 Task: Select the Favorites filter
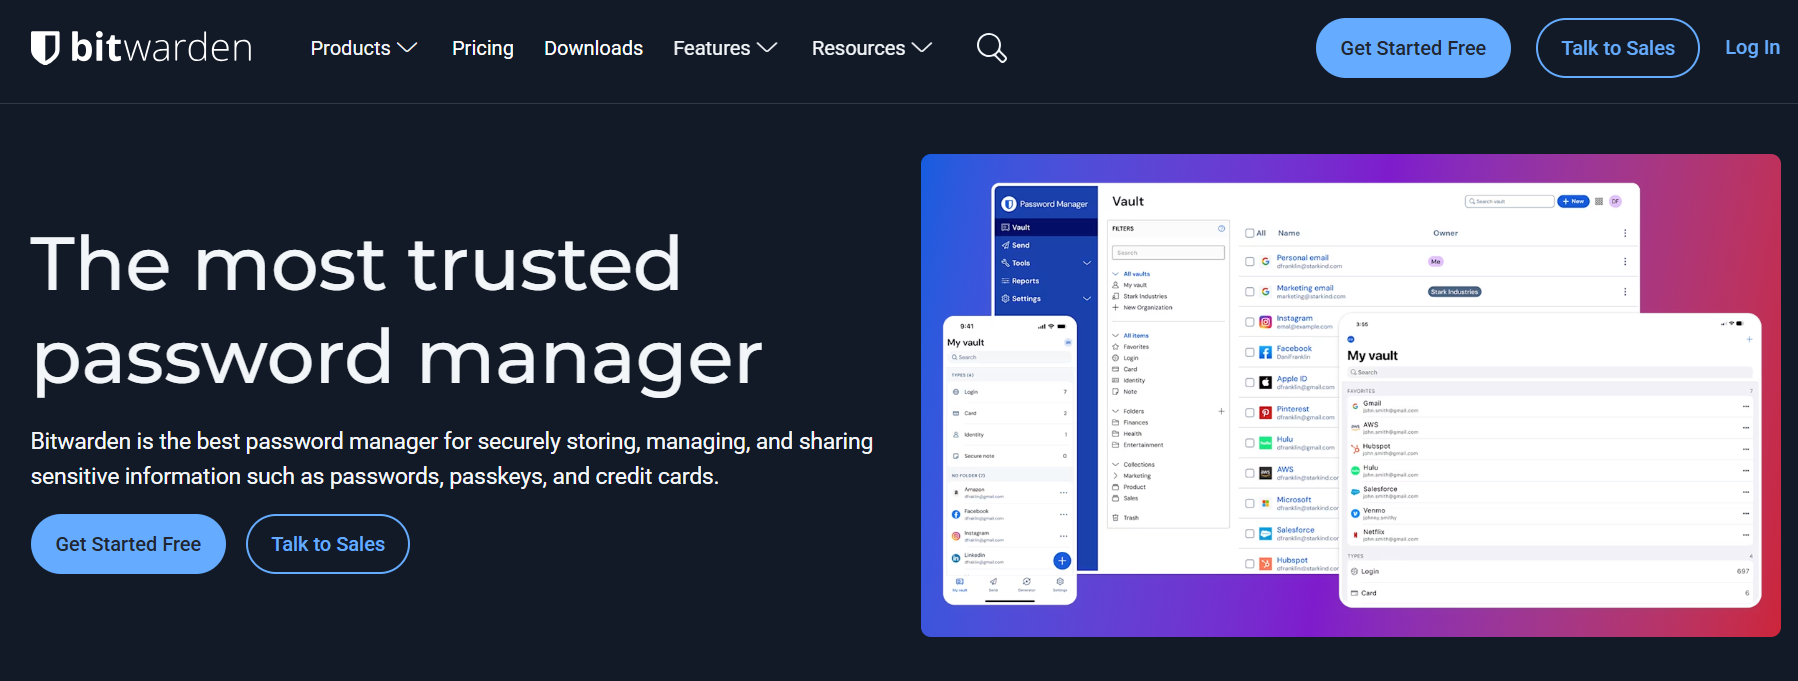click(1131, 347)
